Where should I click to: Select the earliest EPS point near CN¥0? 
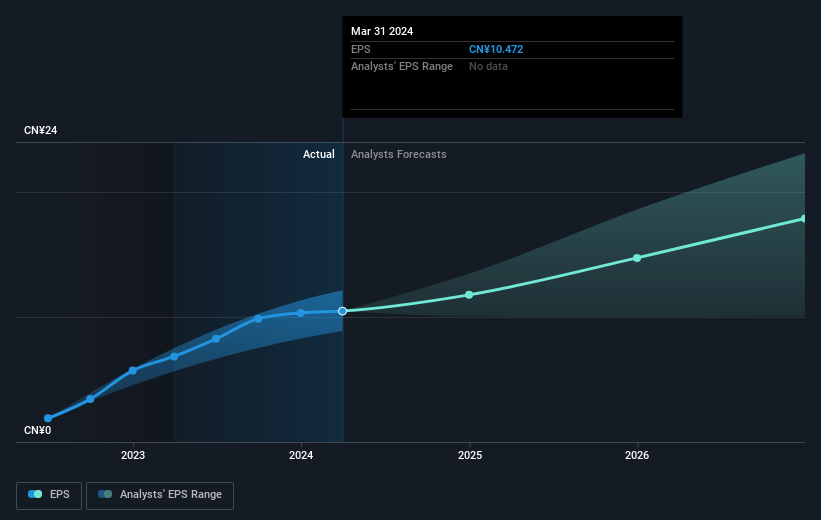point(48,418)
